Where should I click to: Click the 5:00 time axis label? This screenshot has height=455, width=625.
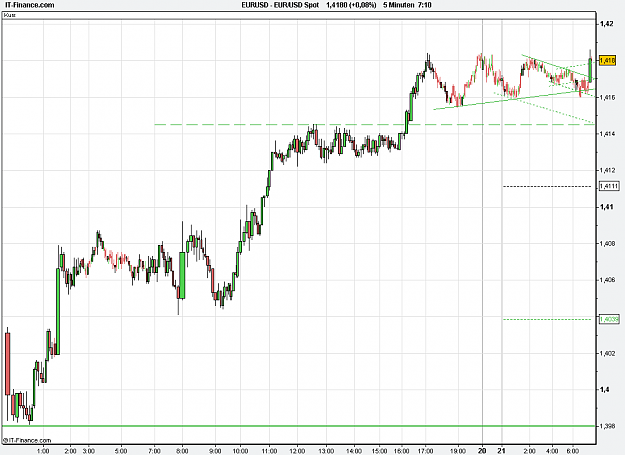click(121, 451)
